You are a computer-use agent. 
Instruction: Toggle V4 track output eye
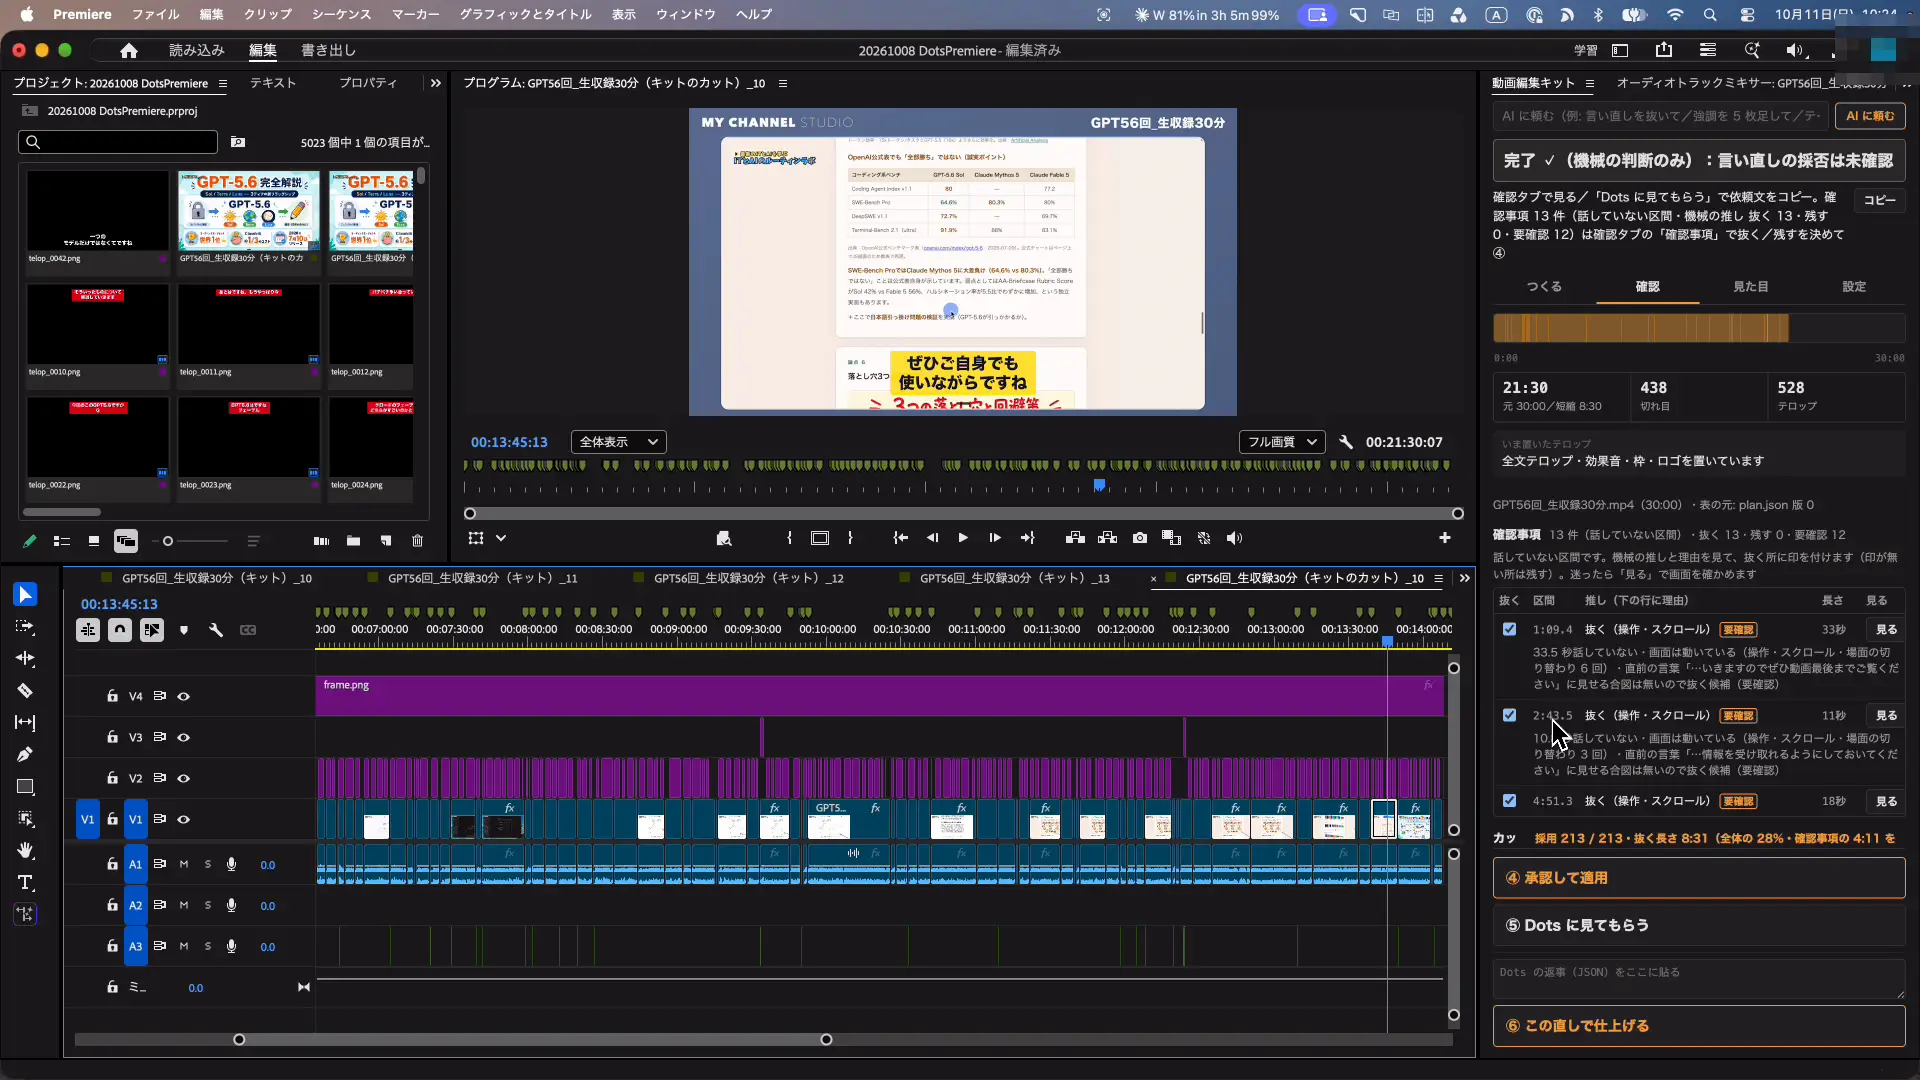coord(184,697)
